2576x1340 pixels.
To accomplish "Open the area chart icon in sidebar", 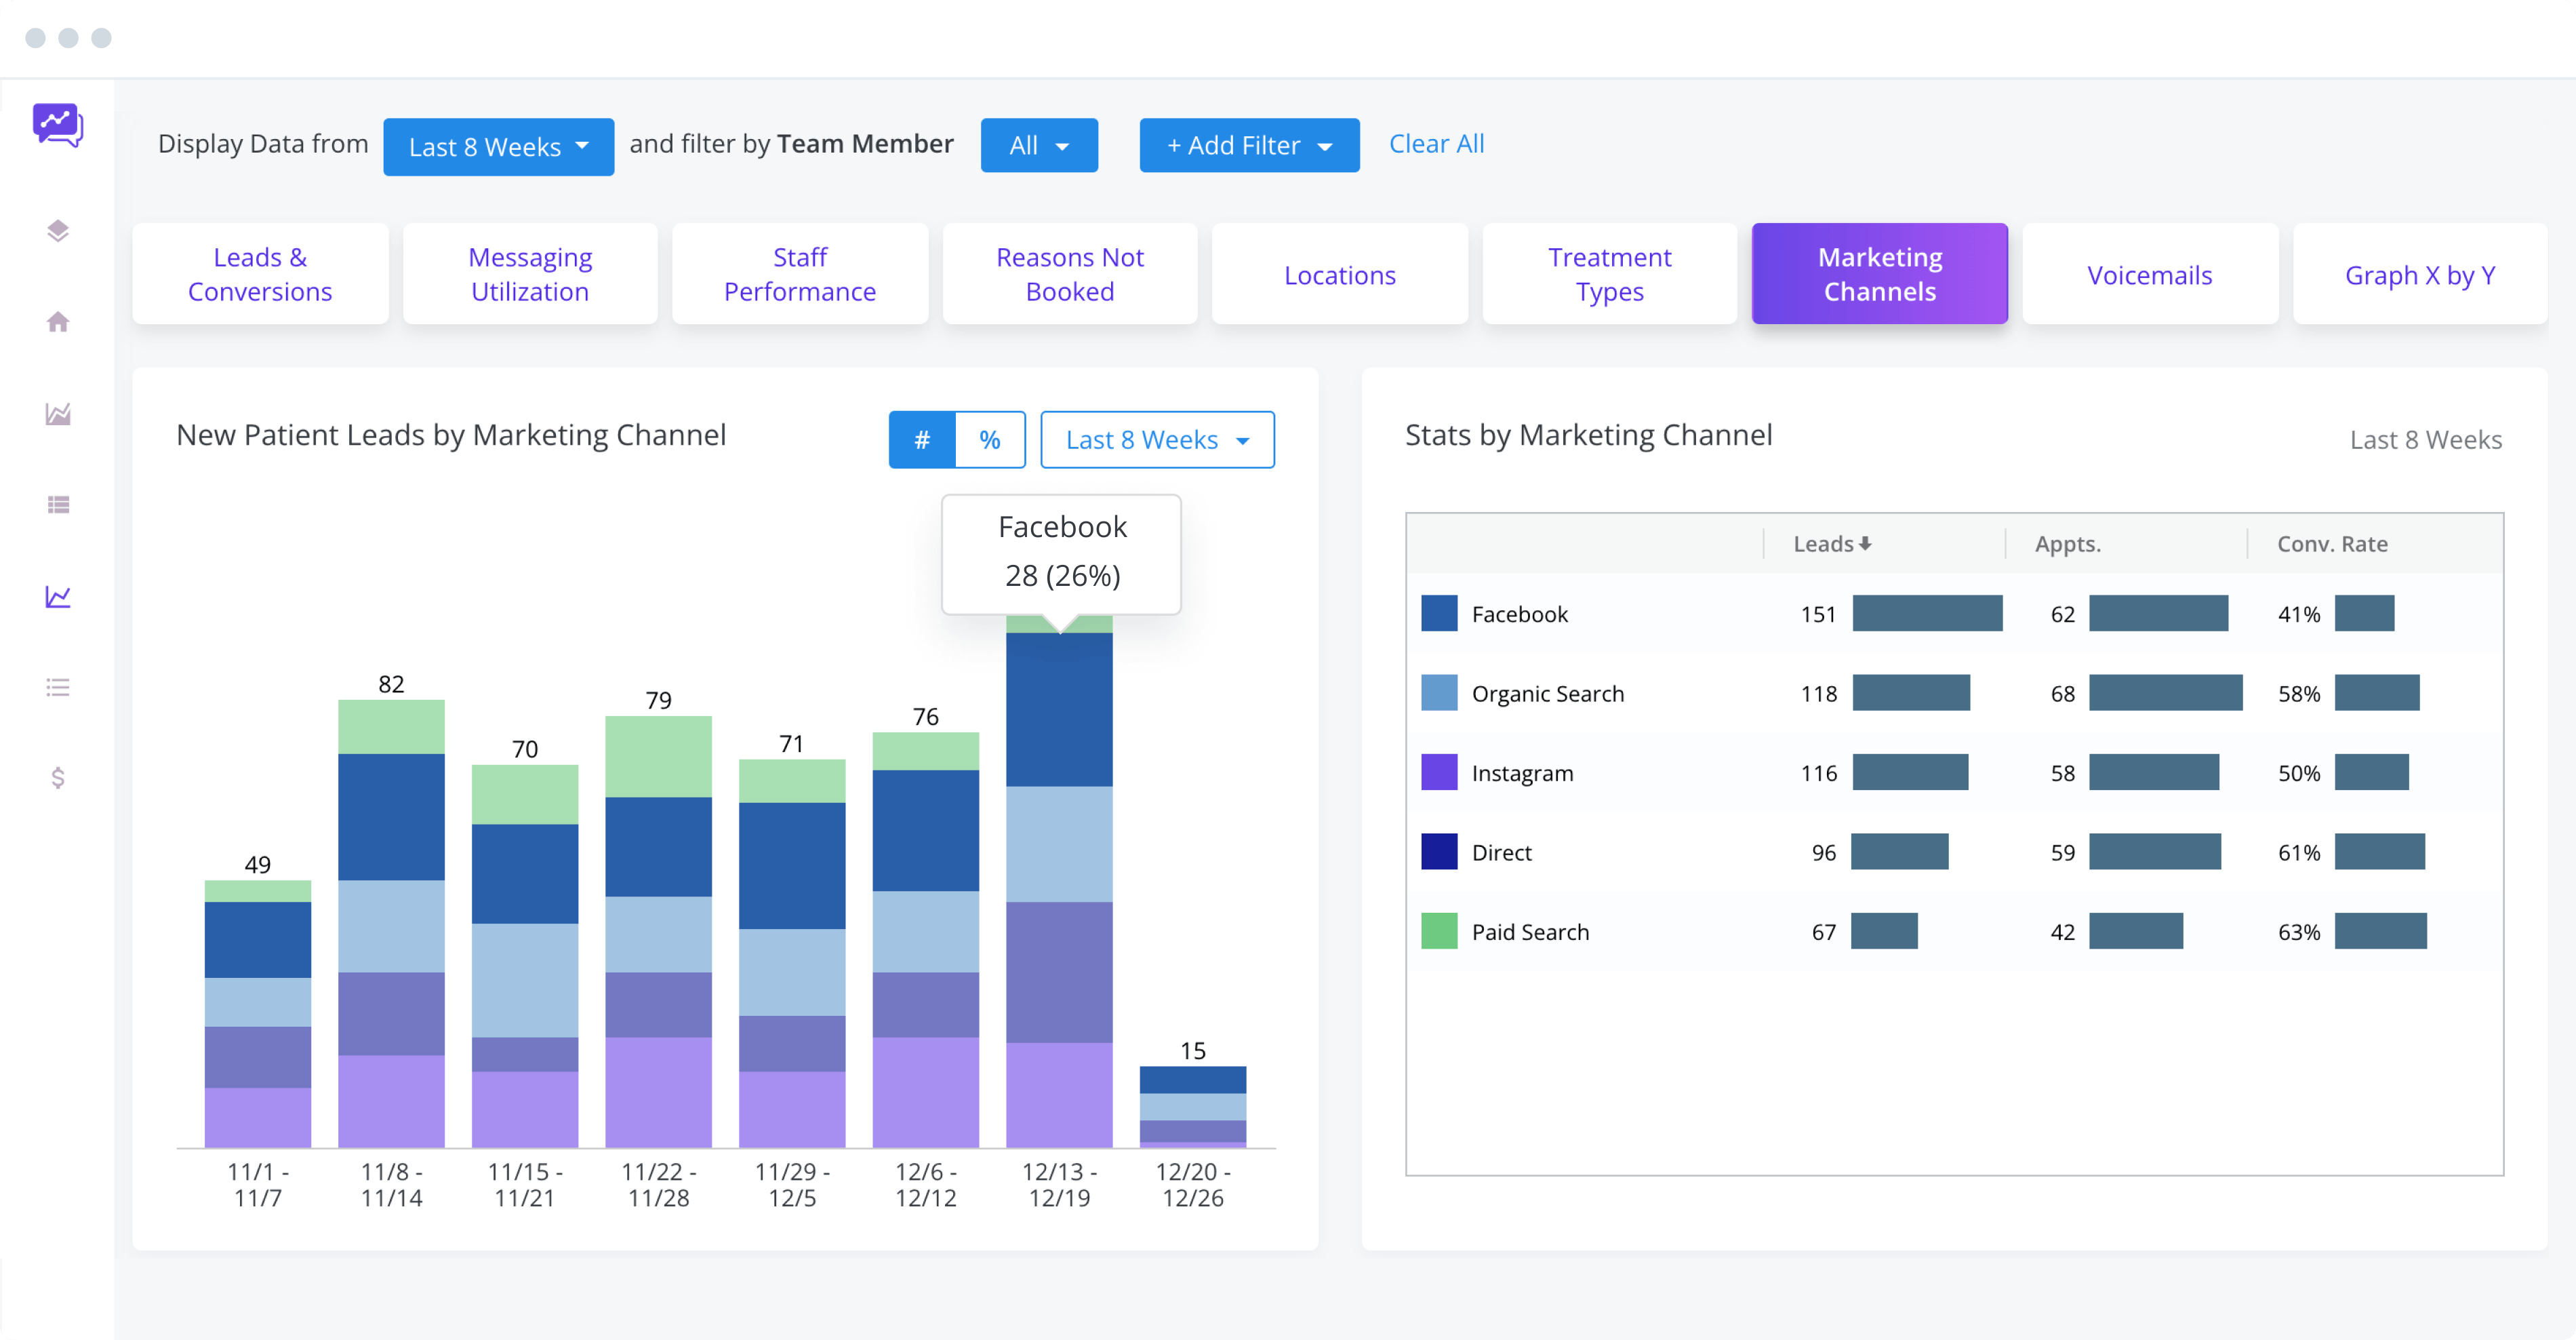I will click(x=58, y=414).
